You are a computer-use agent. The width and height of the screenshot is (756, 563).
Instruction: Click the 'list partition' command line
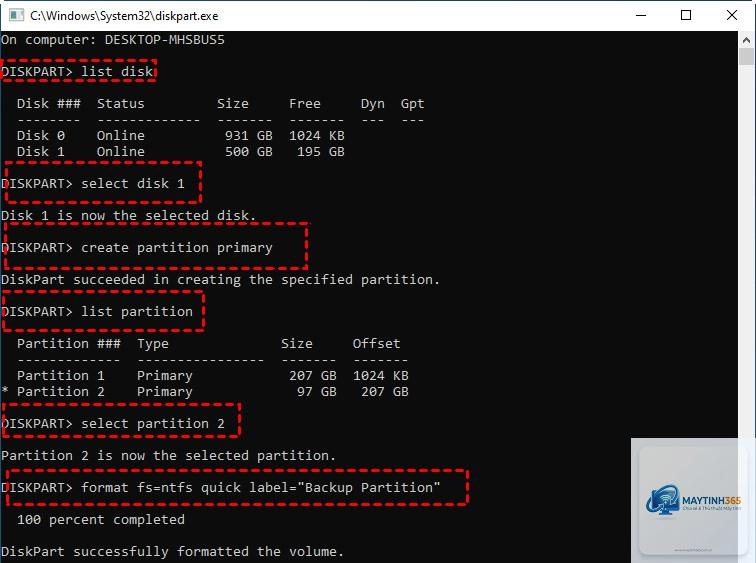click(x=97, y=311)
